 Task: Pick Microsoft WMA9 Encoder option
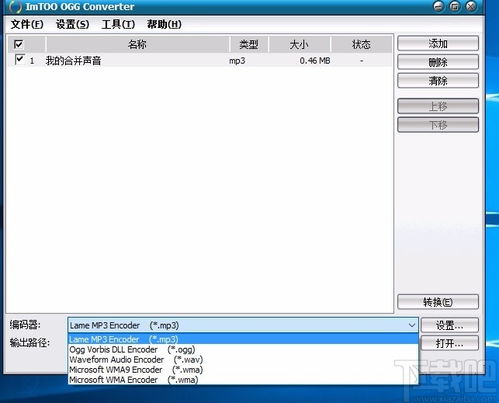click(136, 370)
